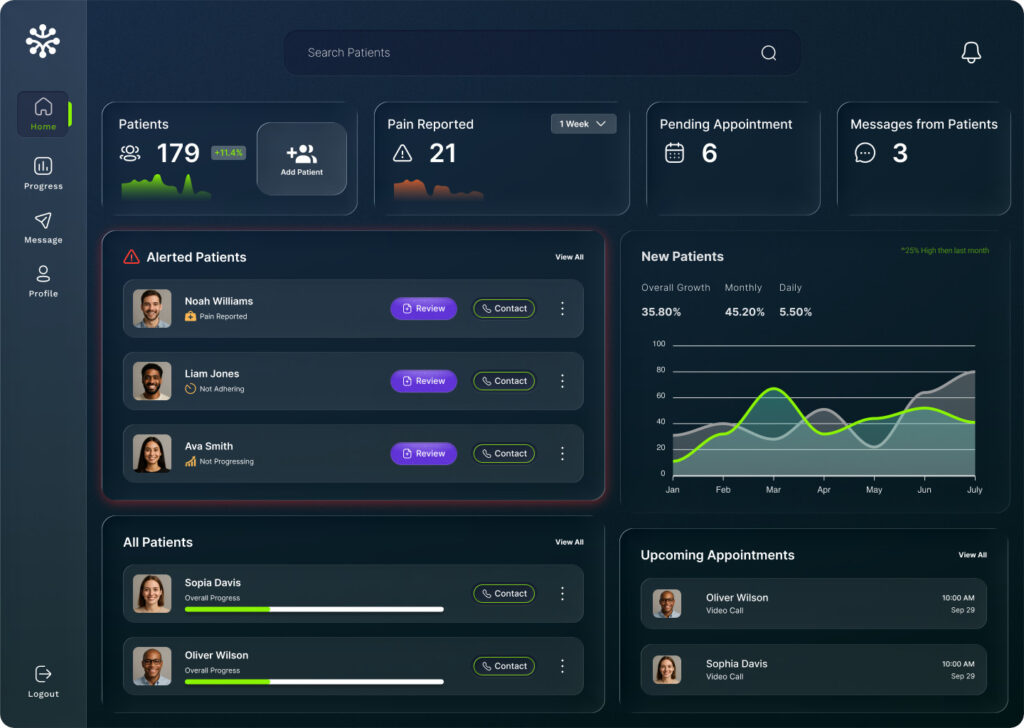Click the snowflake app logo

tap(43, 41)
